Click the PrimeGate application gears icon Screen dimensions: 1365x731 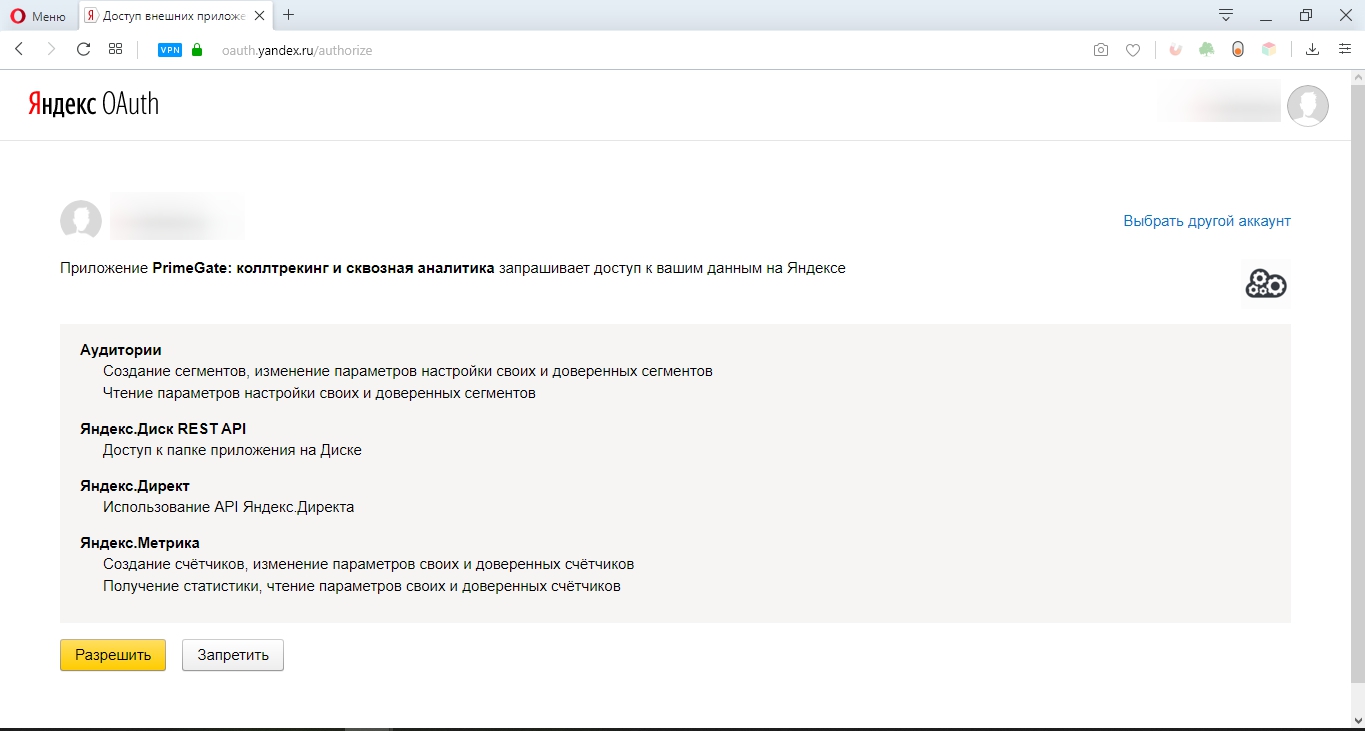[x=1266, y=284]
